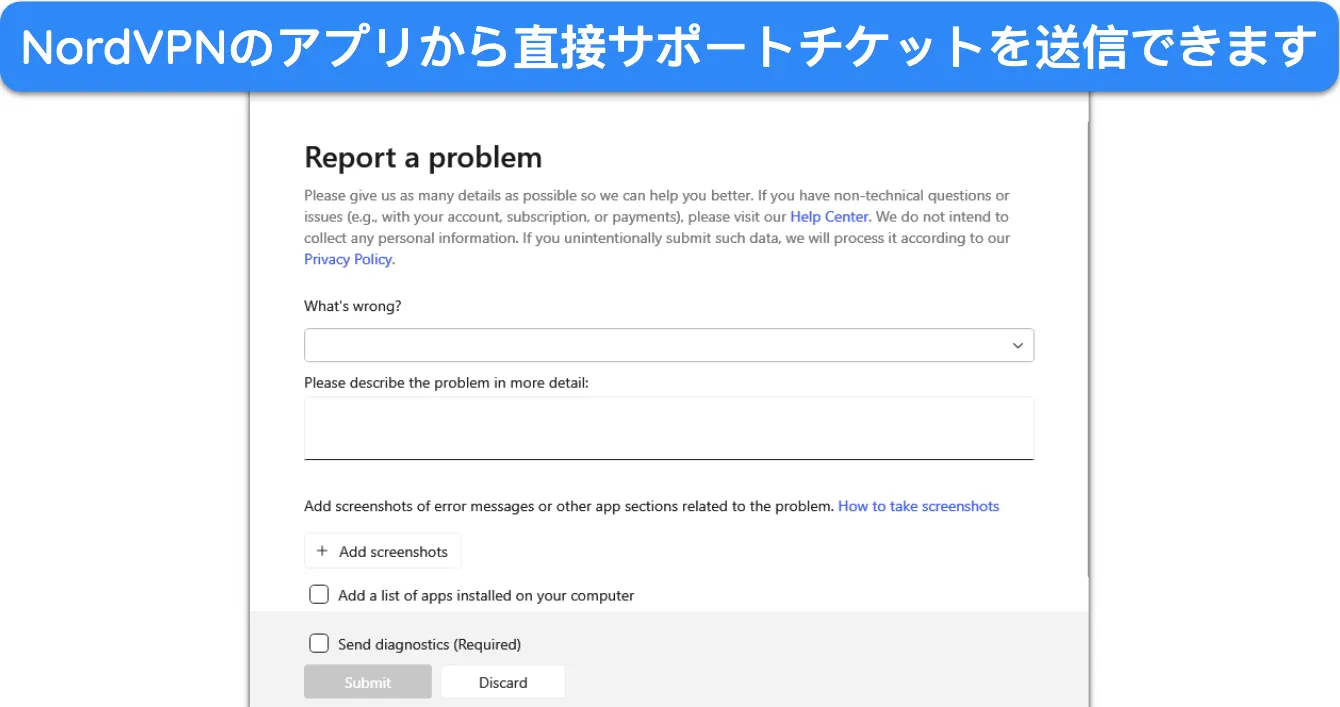
Task: Click the What's wrong? label
Action: [x=353, y=306]
